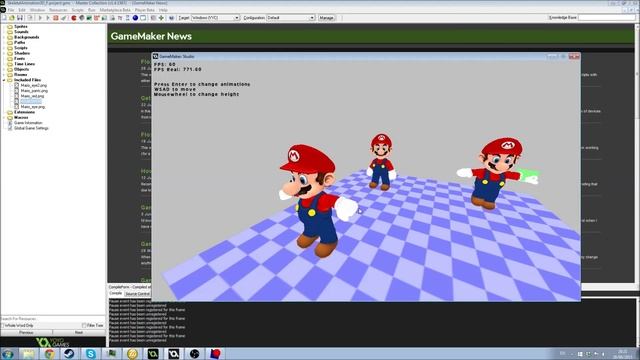
Task: Open Global Game Settings in tree
Action: [x=31, y=128]
